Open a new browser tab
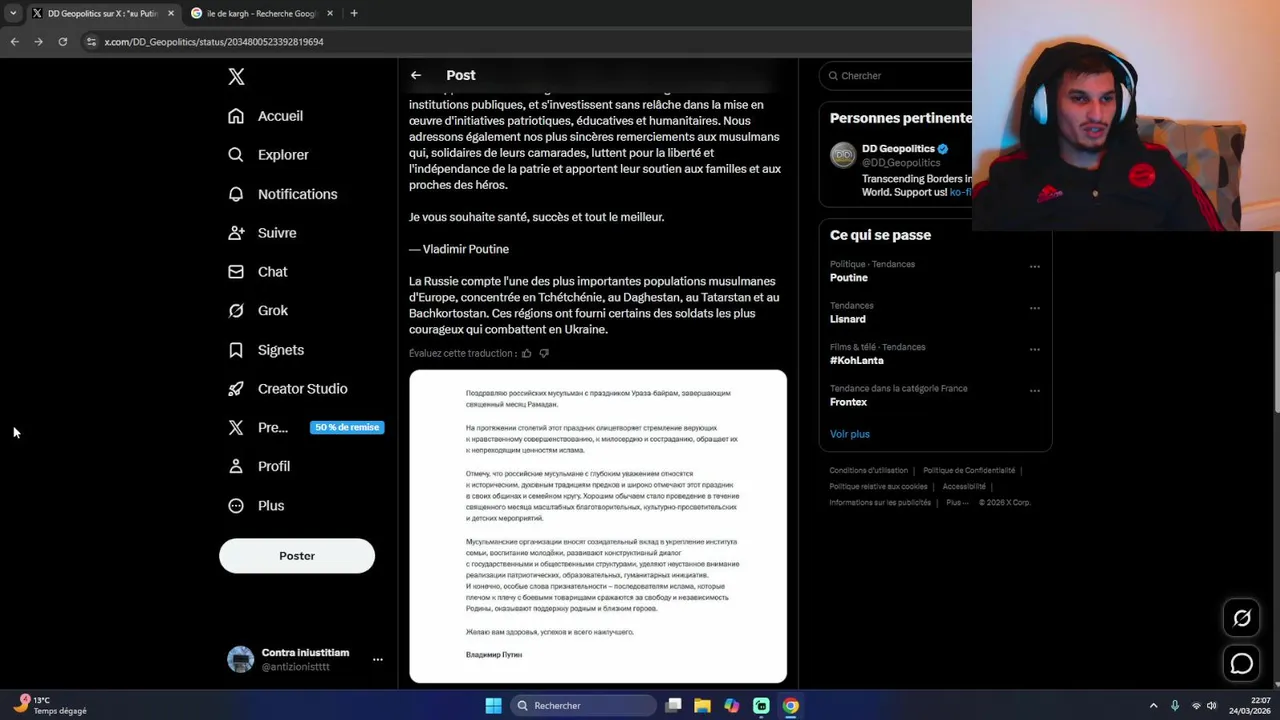This screenshot has width=1280, height=720. pos(354,13)
